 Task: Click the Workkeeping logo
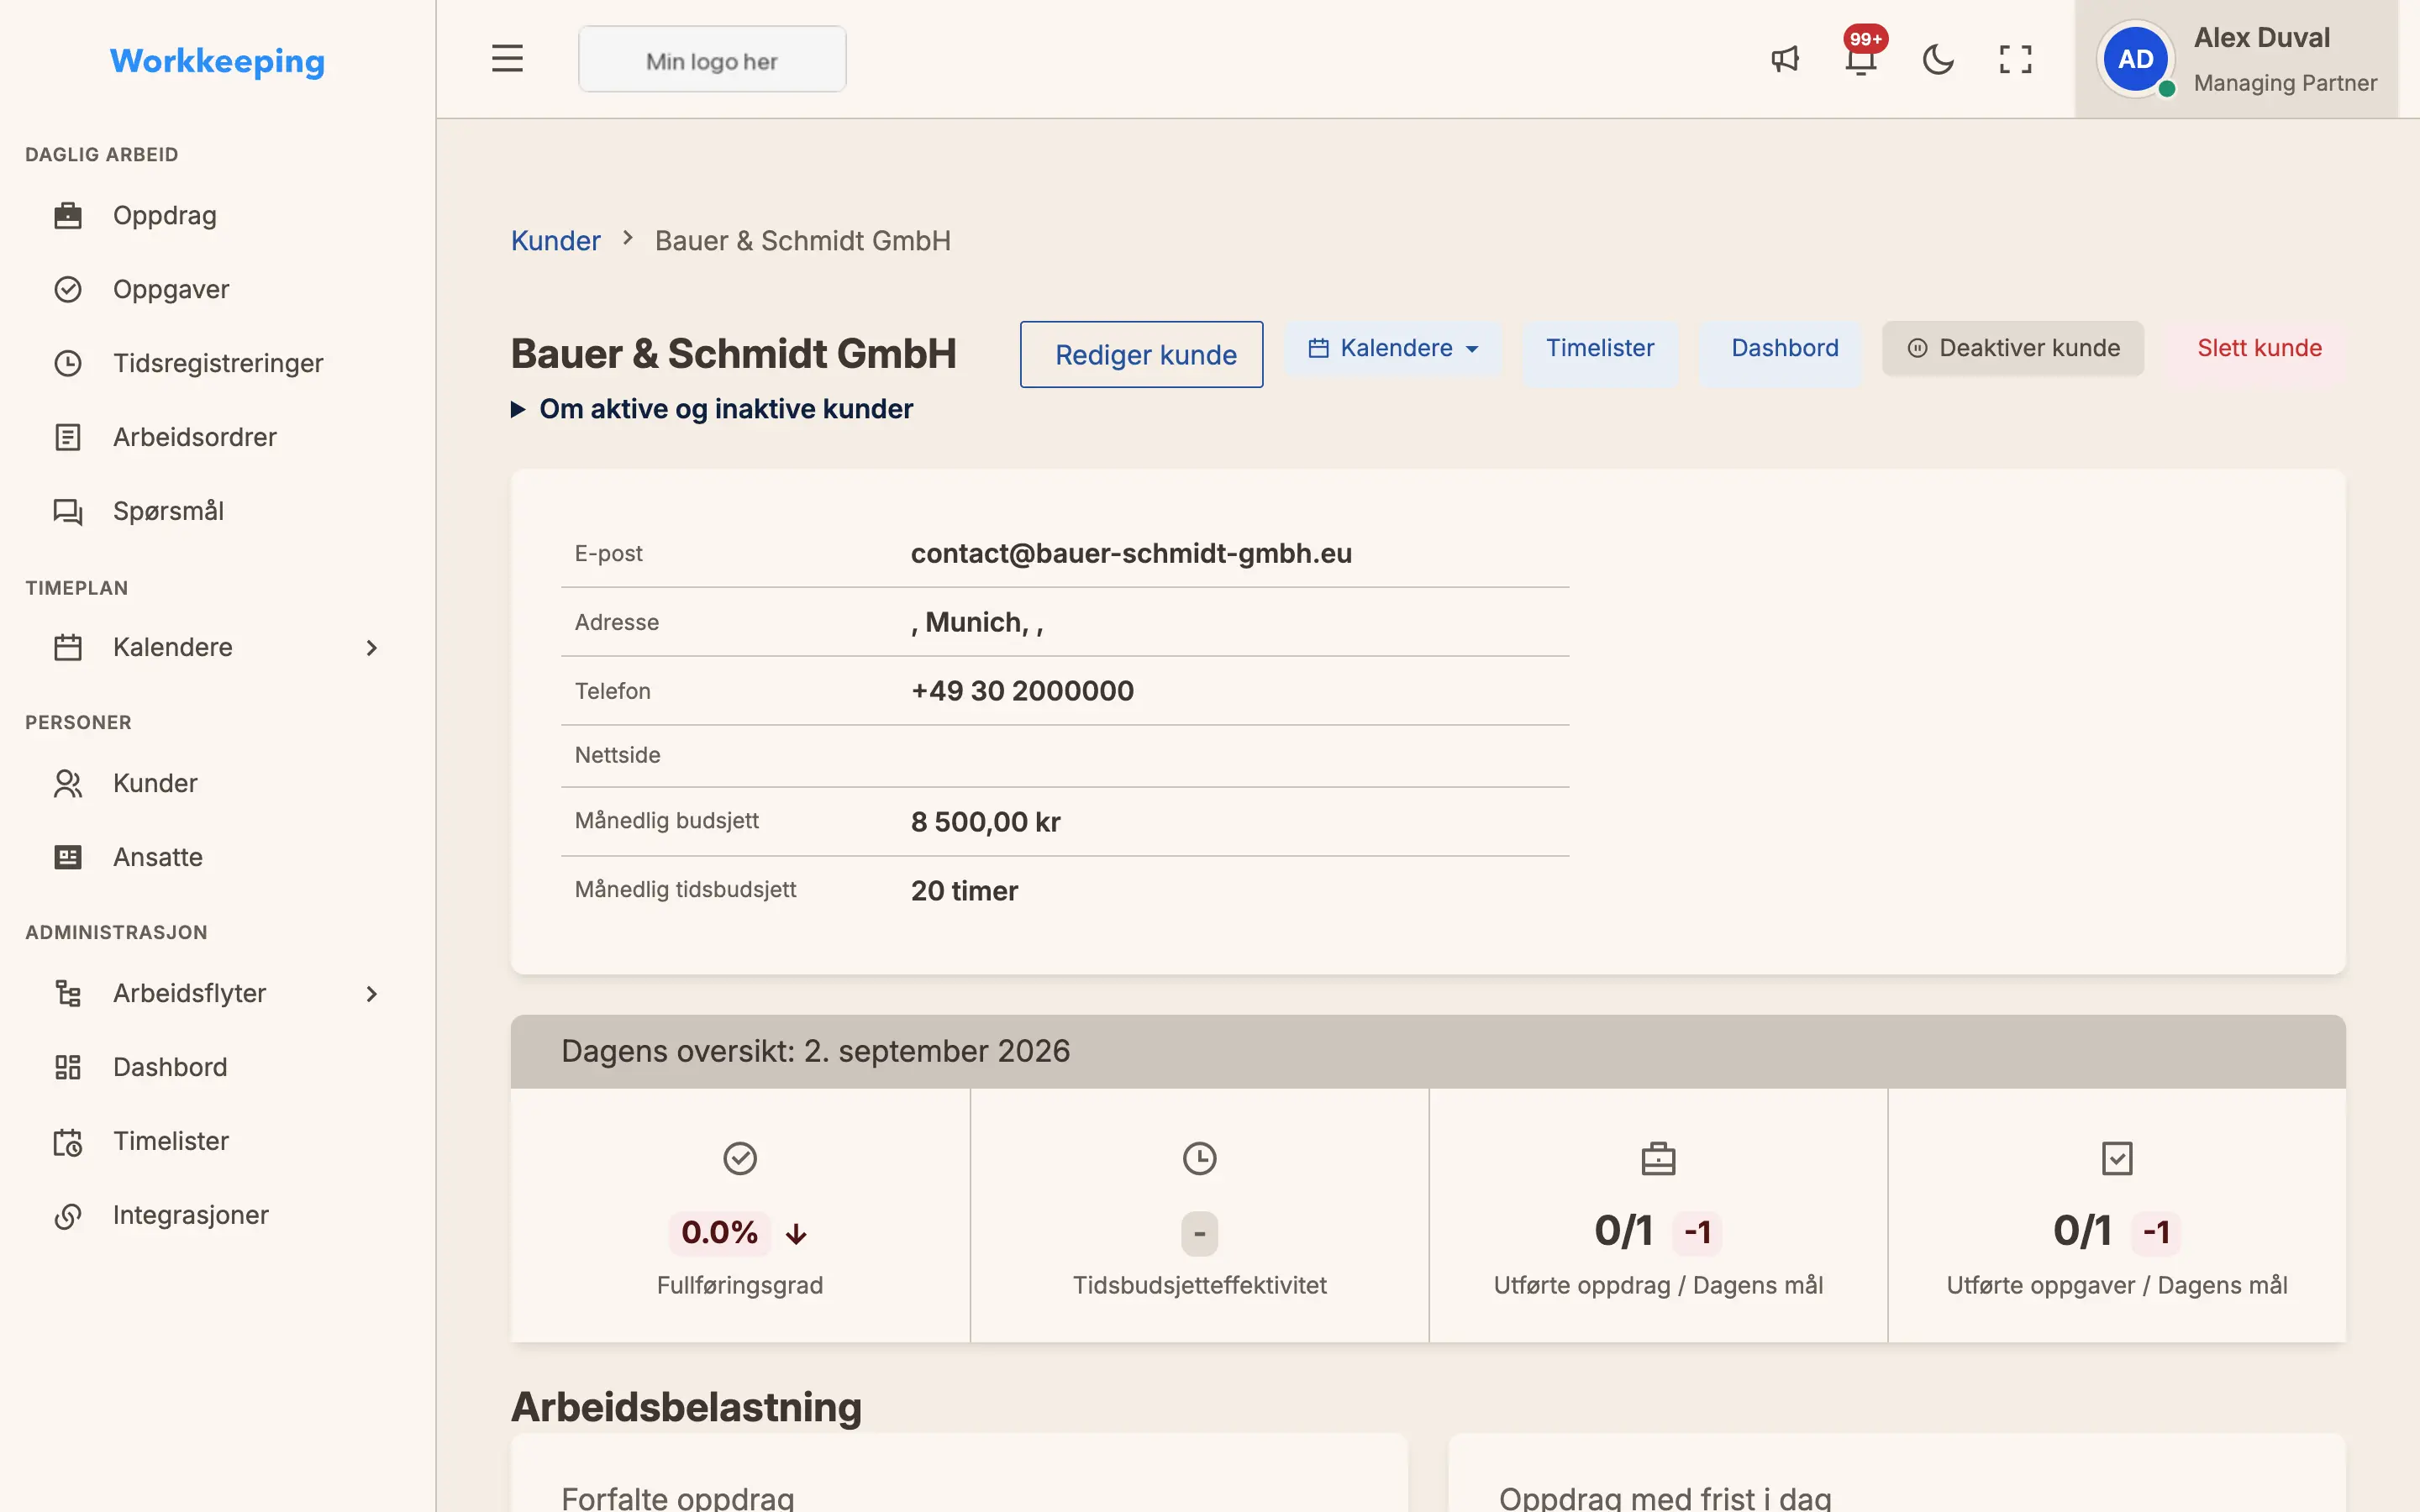(217, 61)
